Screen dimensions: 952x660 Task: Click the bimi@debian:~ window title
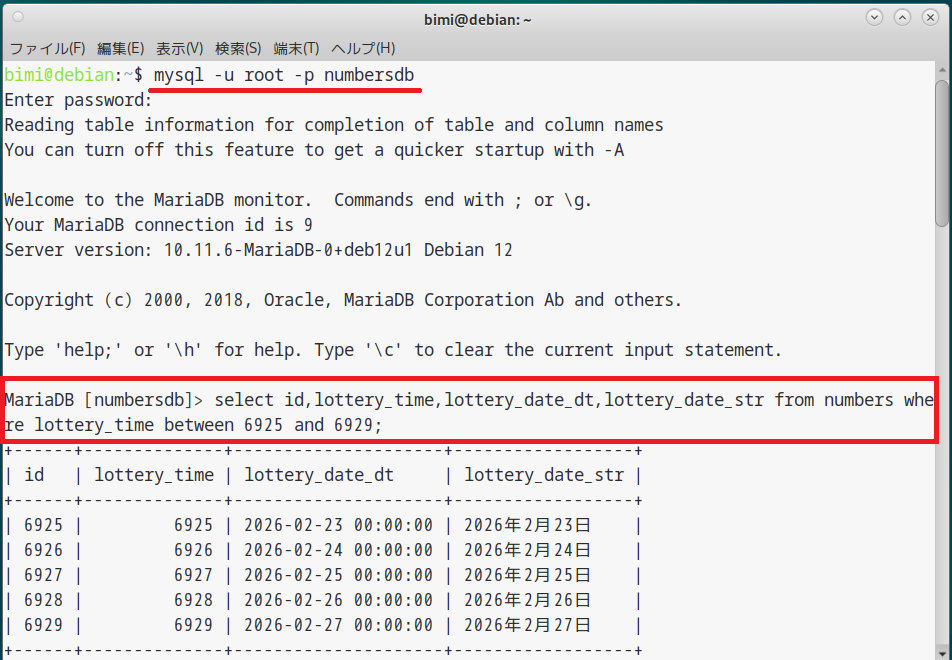click(475, 17)
